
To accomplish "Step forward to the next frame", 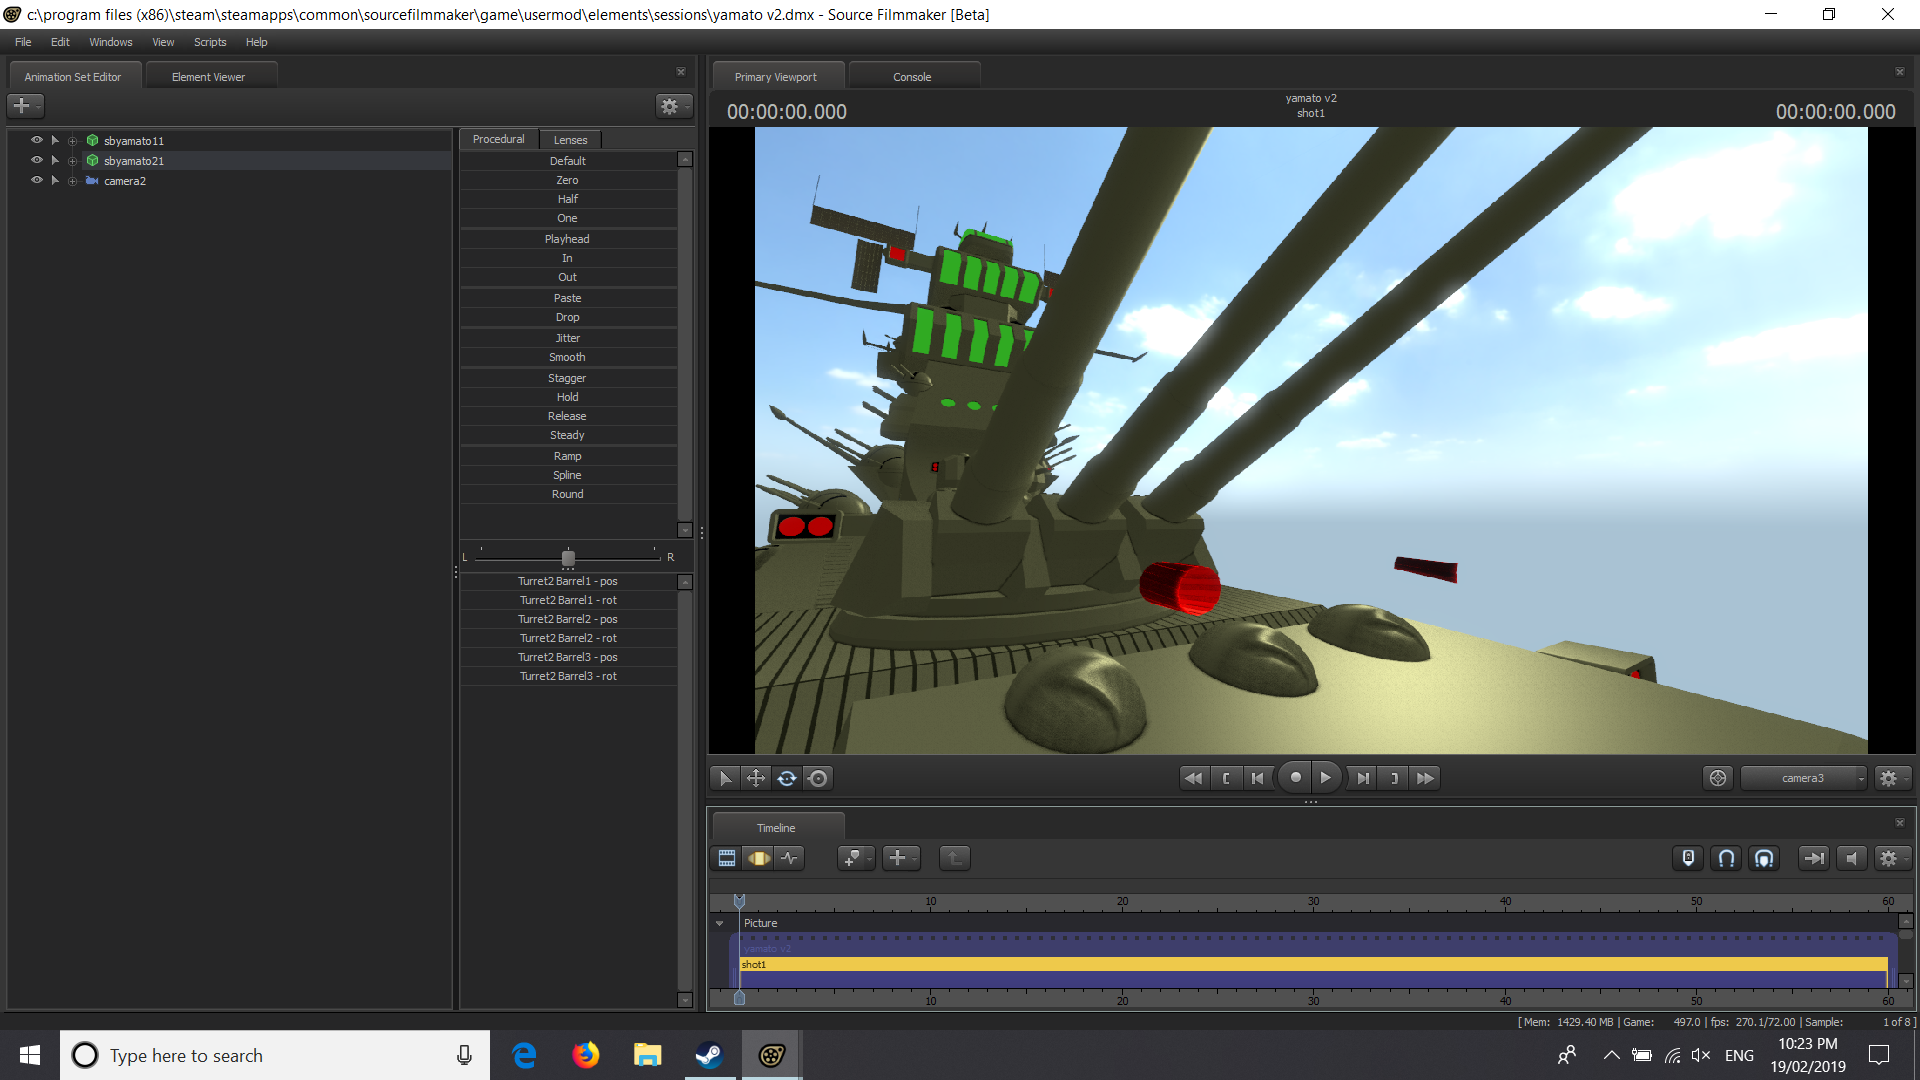I will point(1363,778).
